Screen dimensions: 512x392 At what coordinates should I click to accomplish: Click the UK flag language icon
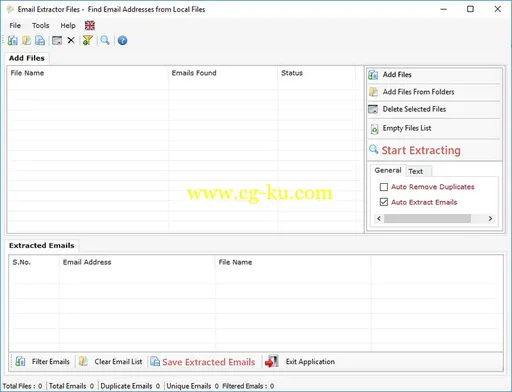coord(90,25)
